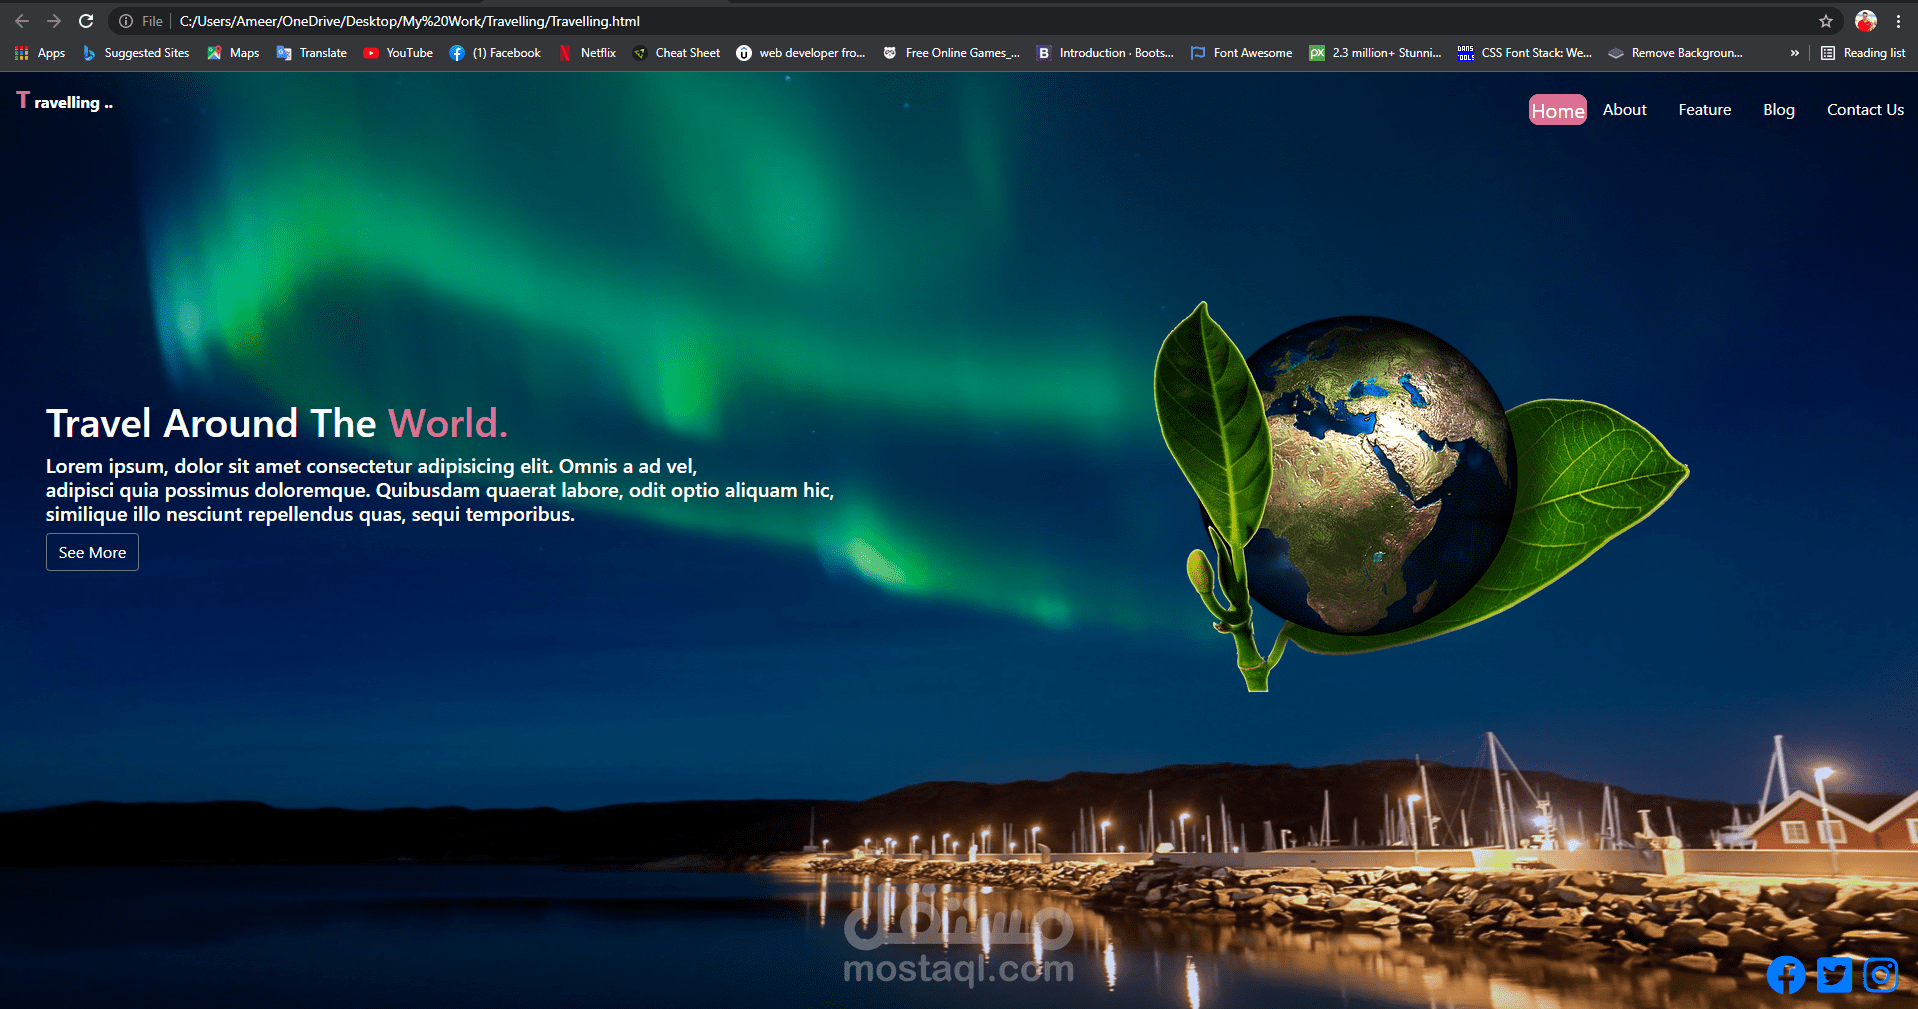Open the 2.3 million+ Stunni... bookmark

1375,53
